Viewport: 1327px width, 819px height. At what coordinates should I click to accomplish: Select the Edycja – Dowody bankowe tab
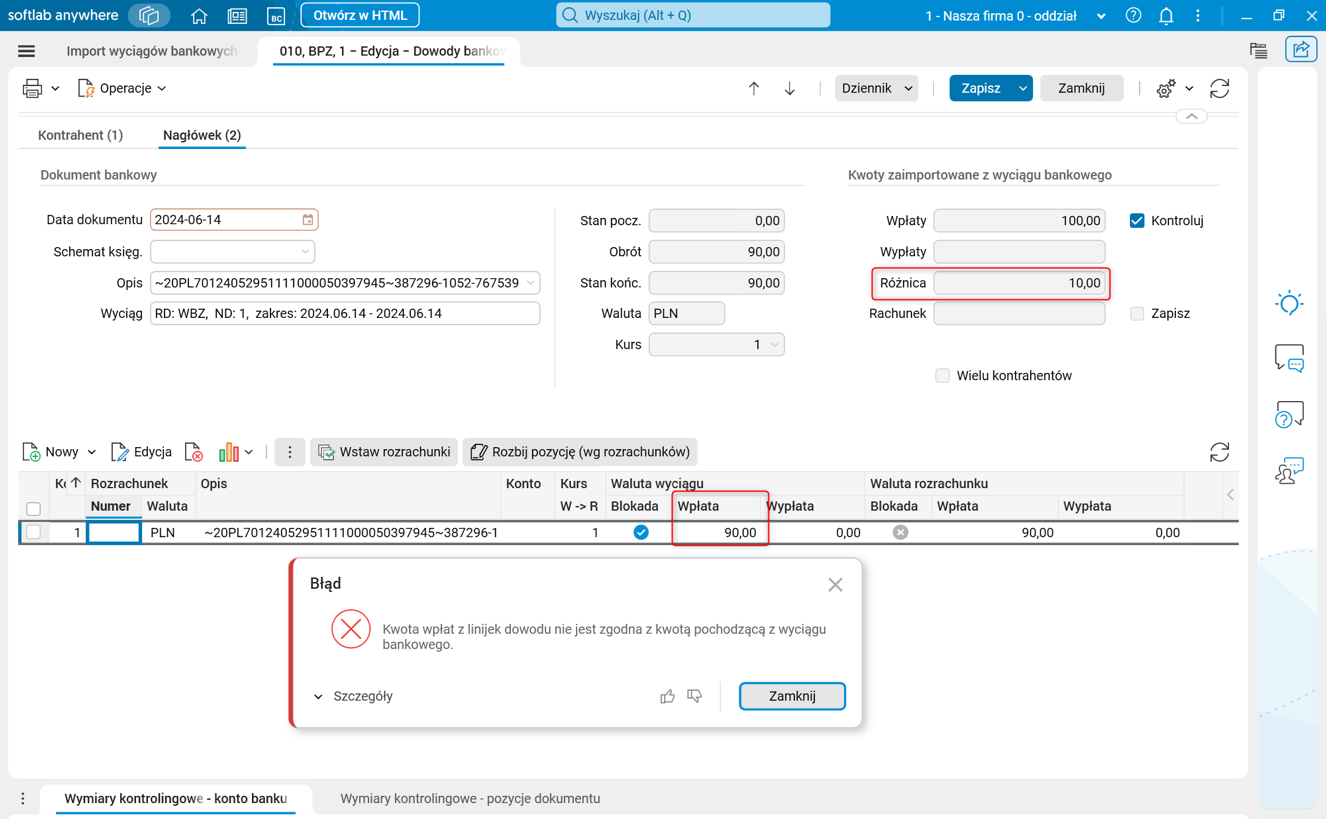click(x=391, y=51)
